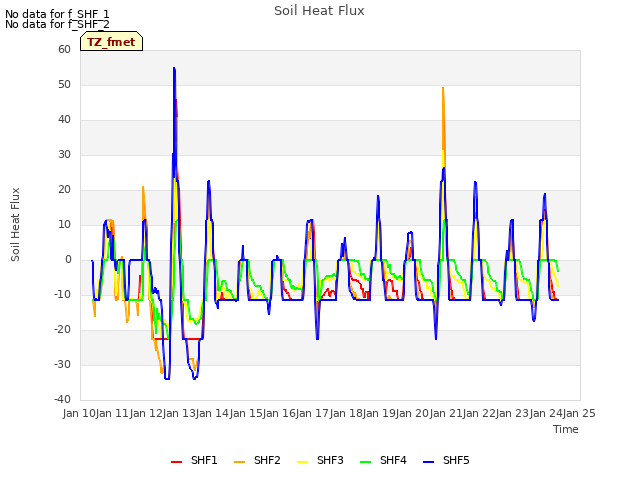Click the Jan 10 x-axis tick label

pos(79,413)
